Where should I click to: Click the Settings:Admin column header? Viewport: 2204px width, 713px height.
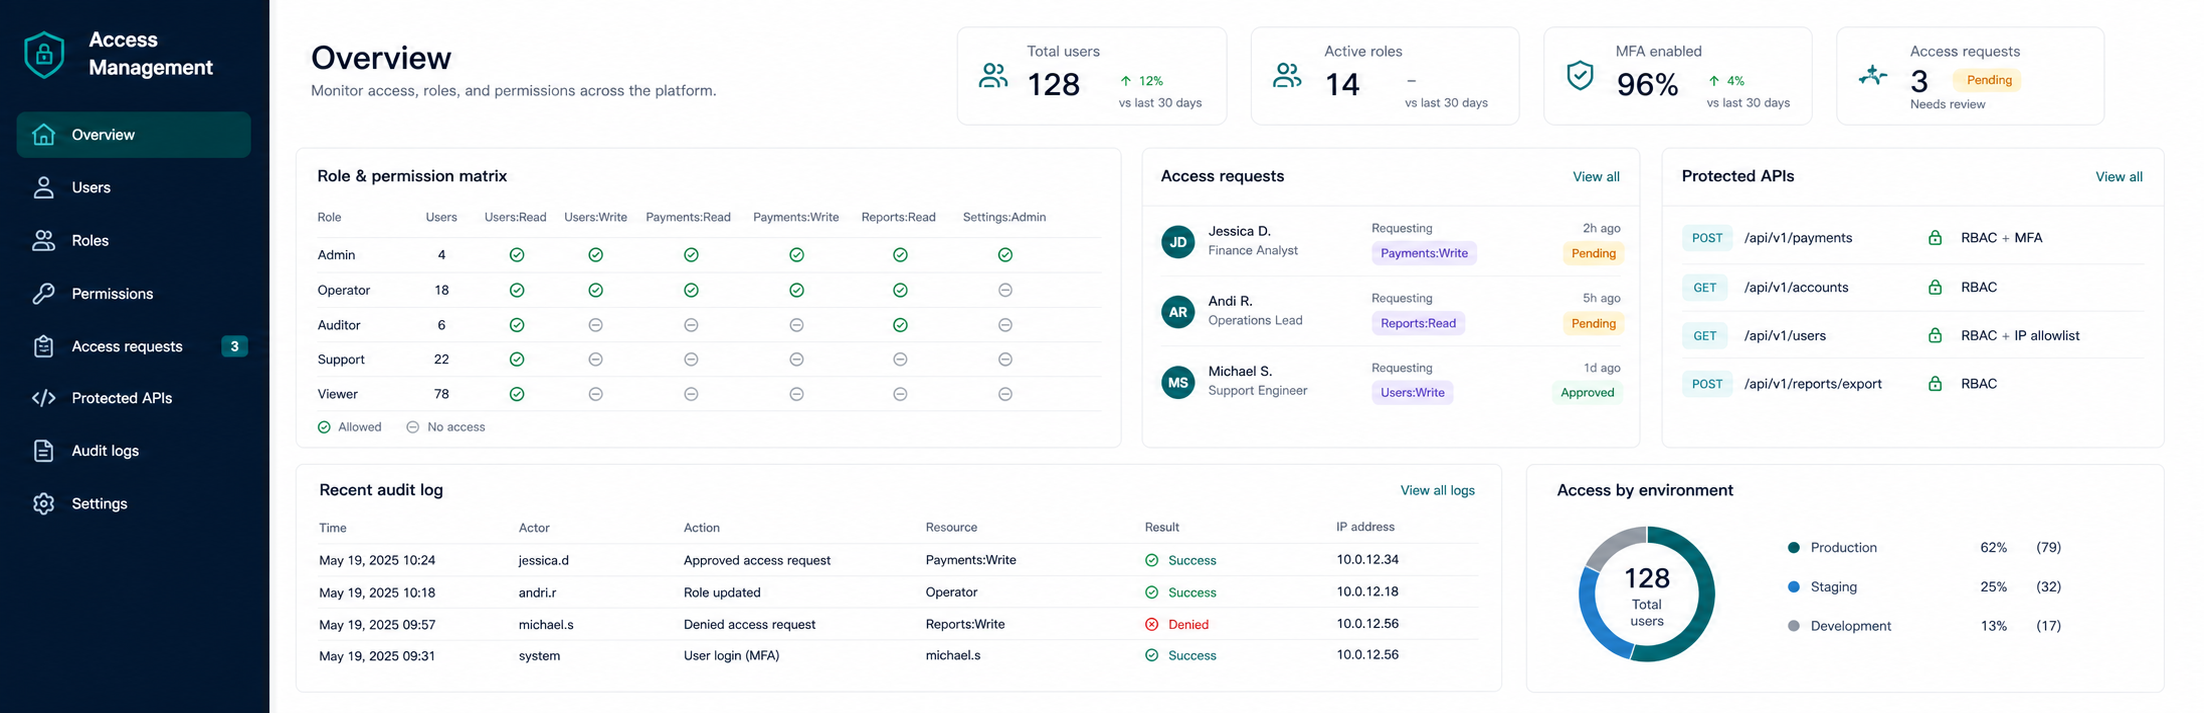1004,217
